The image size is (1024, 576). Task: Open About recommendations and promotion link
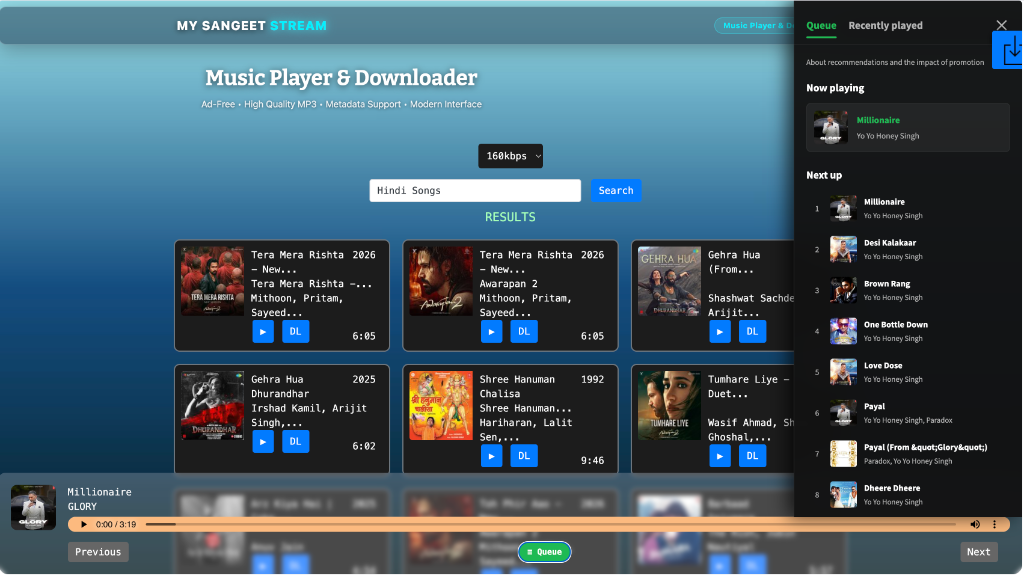895,63
